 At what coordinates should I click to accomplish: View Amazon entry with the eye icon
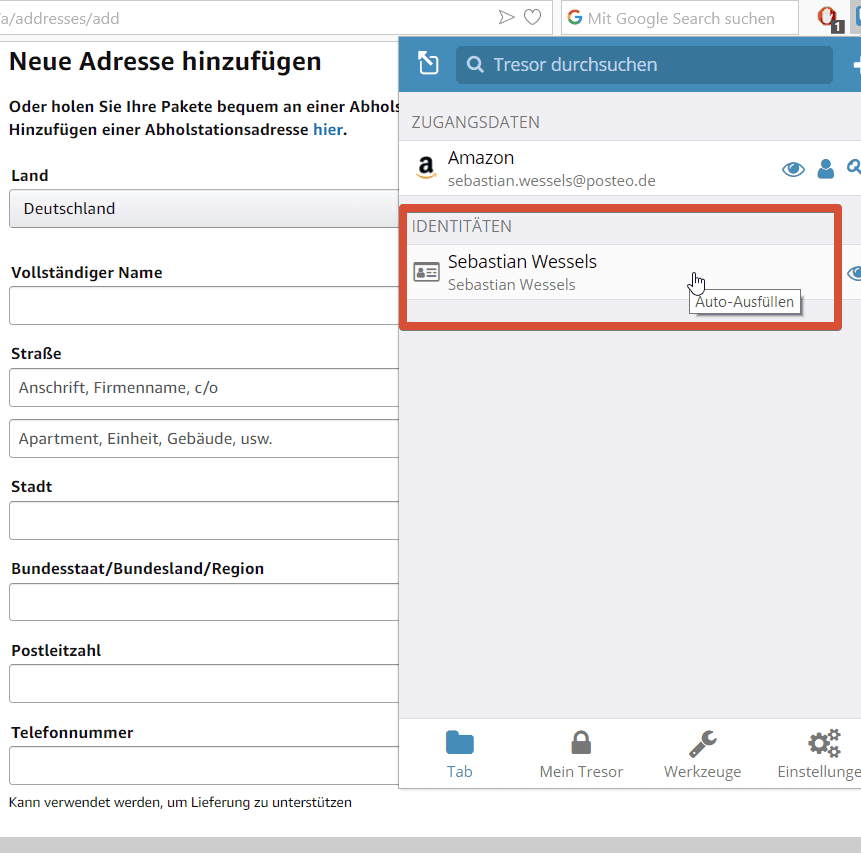(x=793, y=169)
